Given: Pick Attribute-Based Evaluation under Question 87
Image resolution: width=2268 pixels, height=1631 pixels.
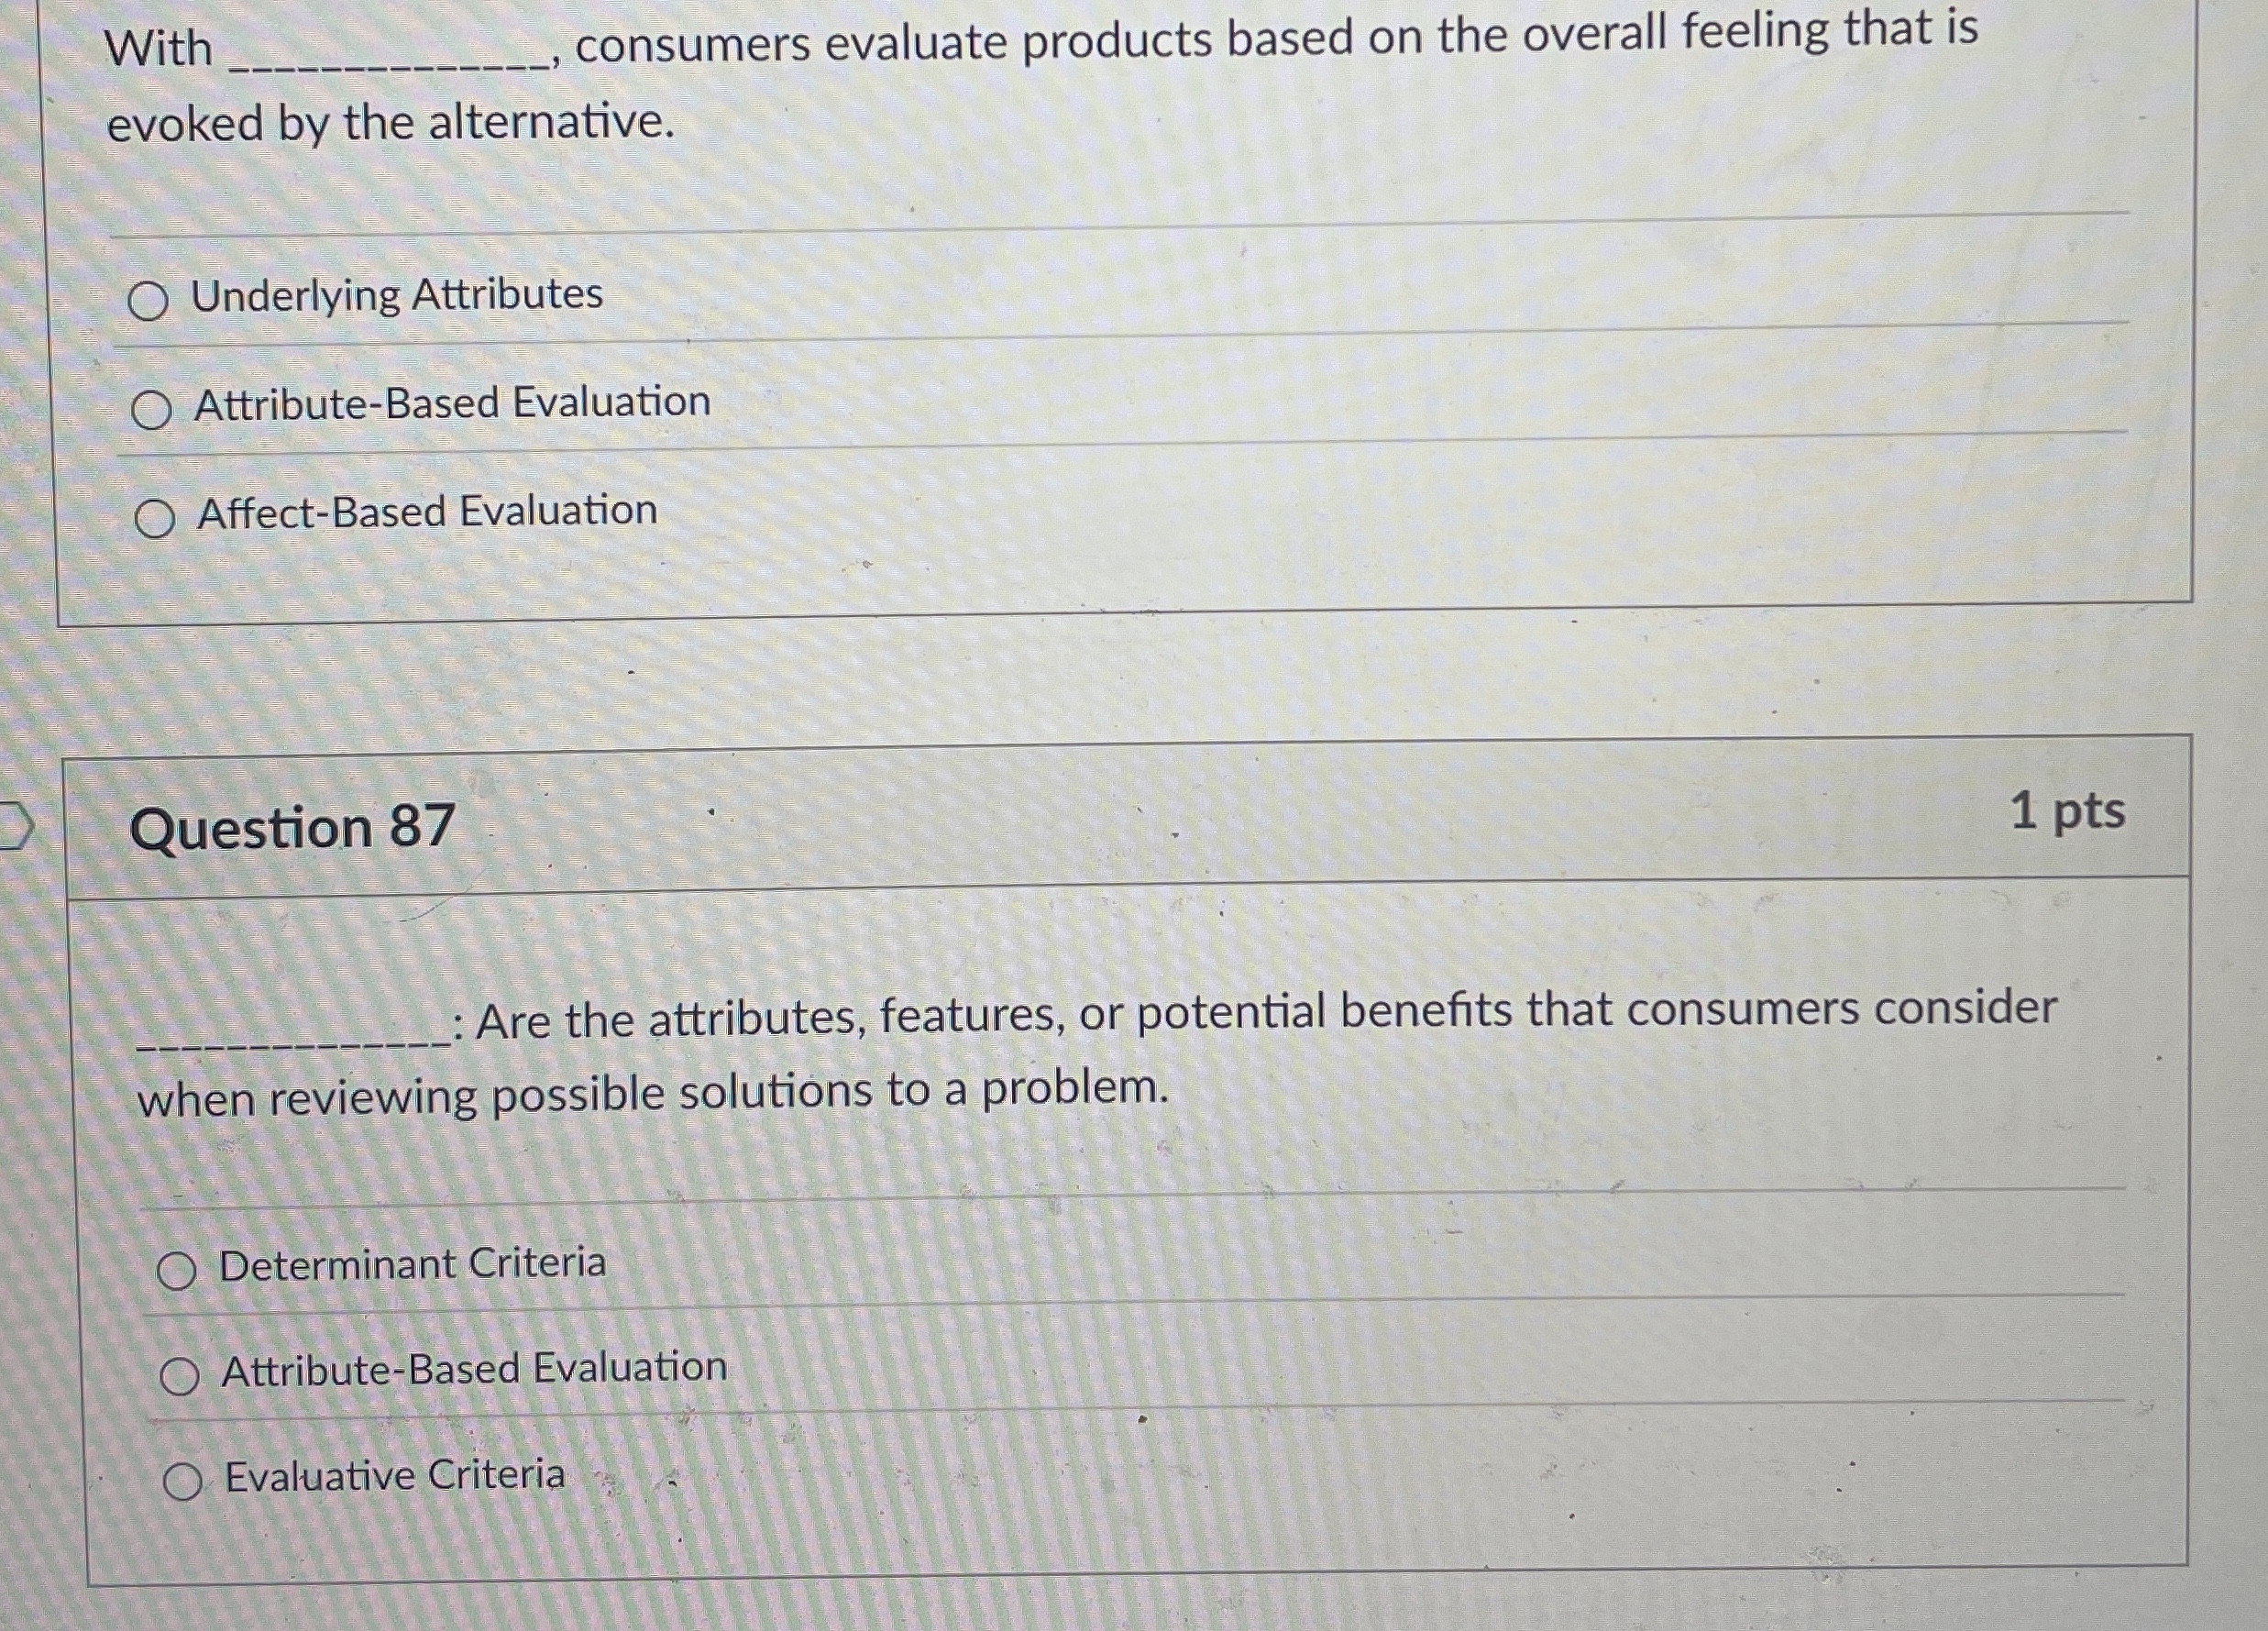Looking at the screenshot, I should click(x=181, y=1378).
